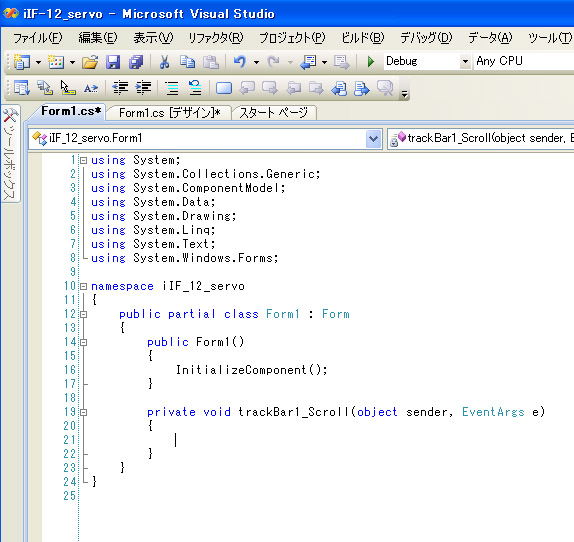
Task: Switch to Form1.cs [デザイン] tab
Action: (x=169, y=113)
